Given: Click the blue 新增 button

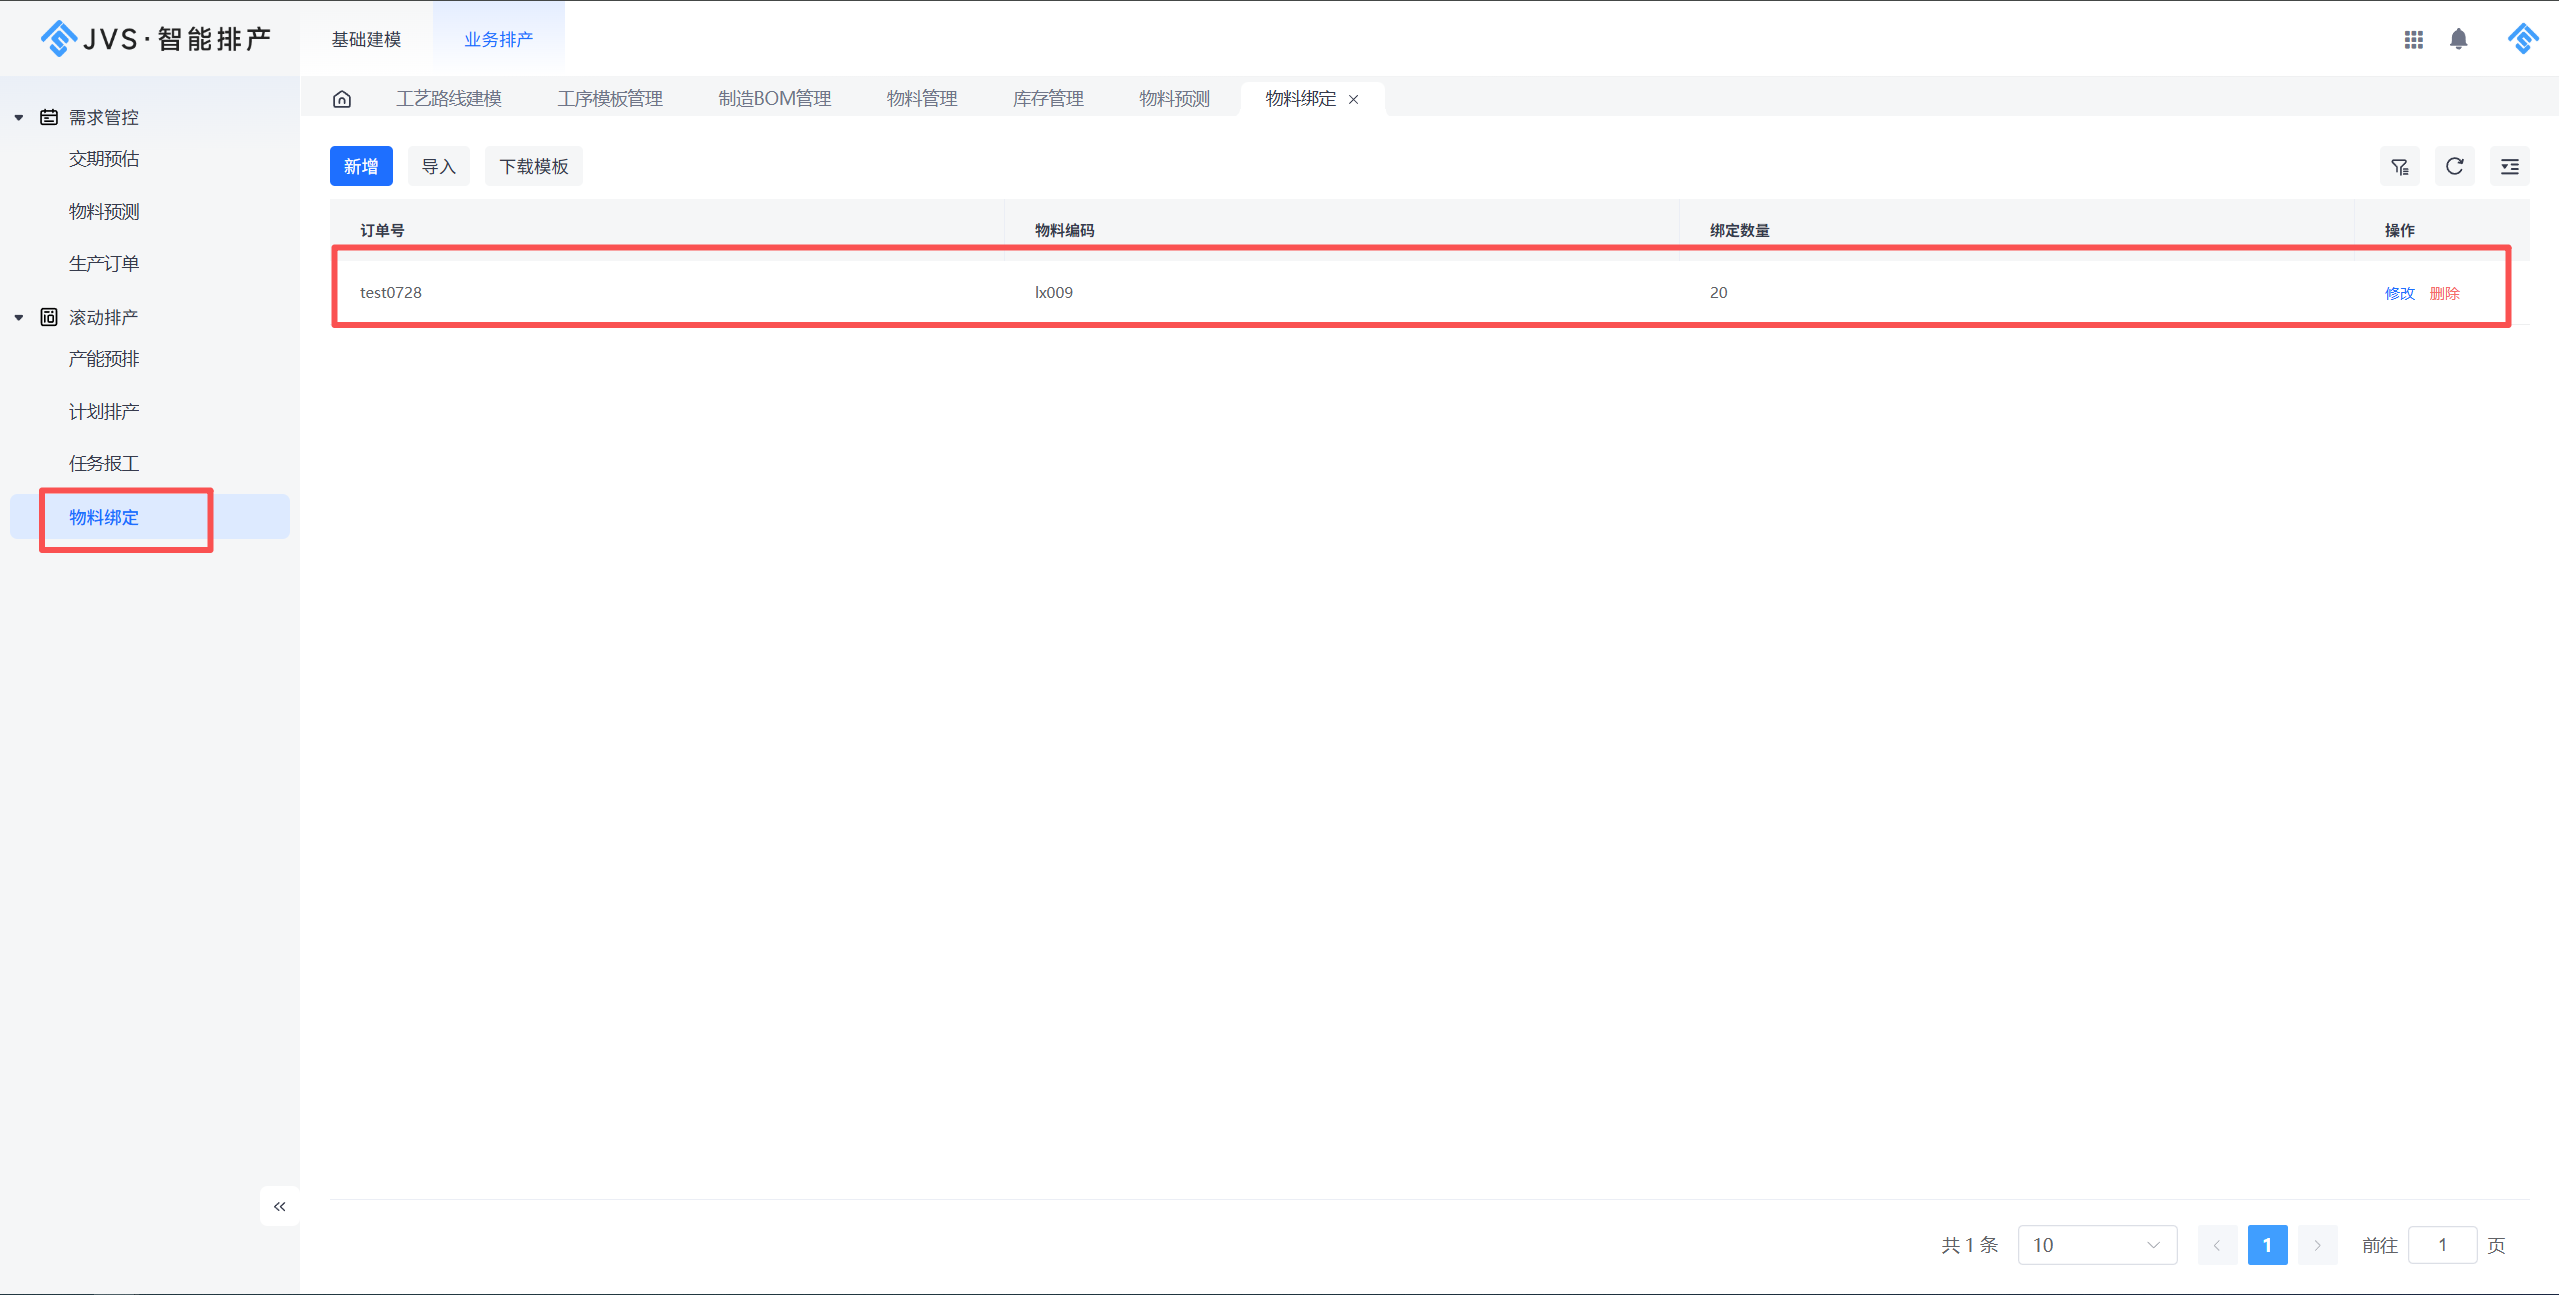Looking at the screenshot, I should point(361,167).
